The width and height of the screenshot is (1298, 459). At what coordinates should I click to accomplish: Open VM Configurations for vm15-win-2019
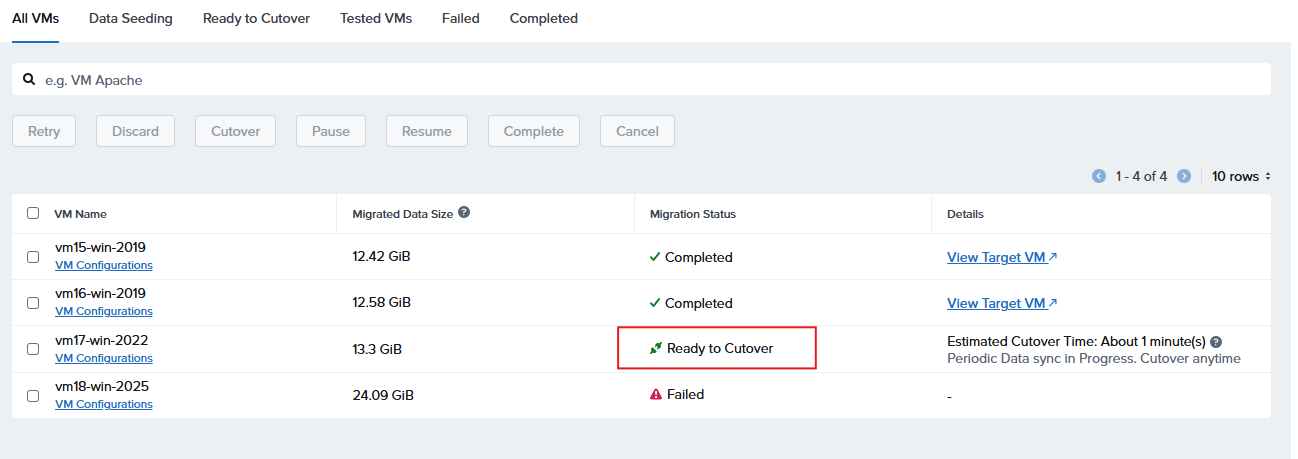pos(104,266)
